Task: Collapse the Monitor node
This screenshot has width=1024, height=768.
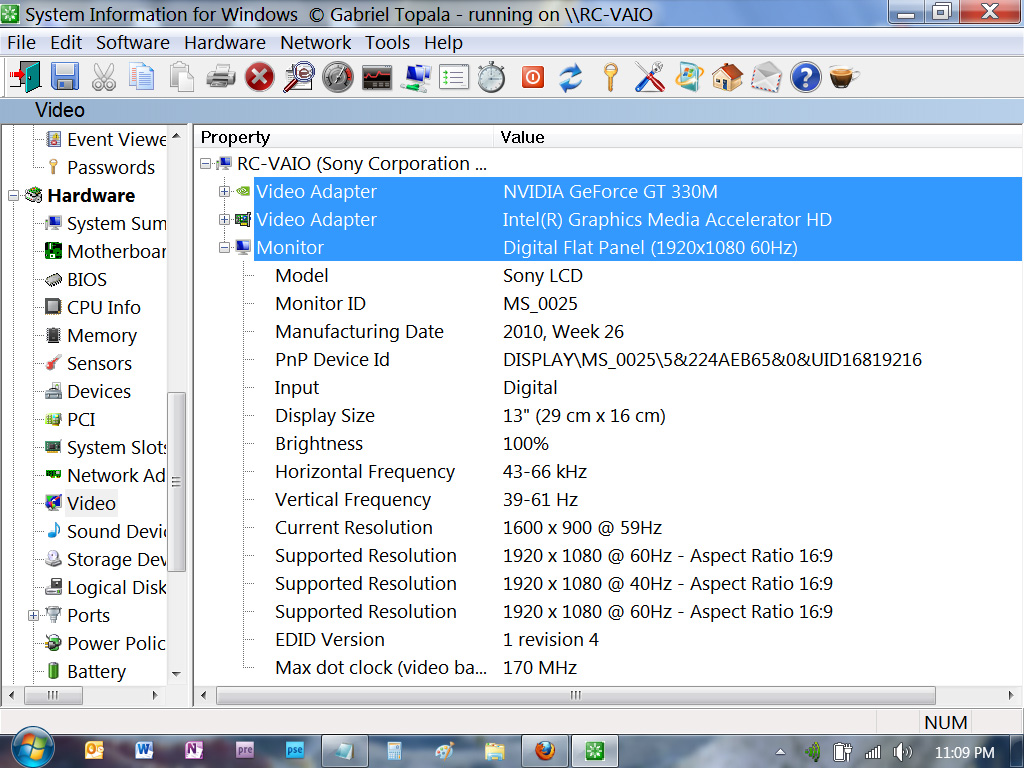Action: [x=225, y=248]
